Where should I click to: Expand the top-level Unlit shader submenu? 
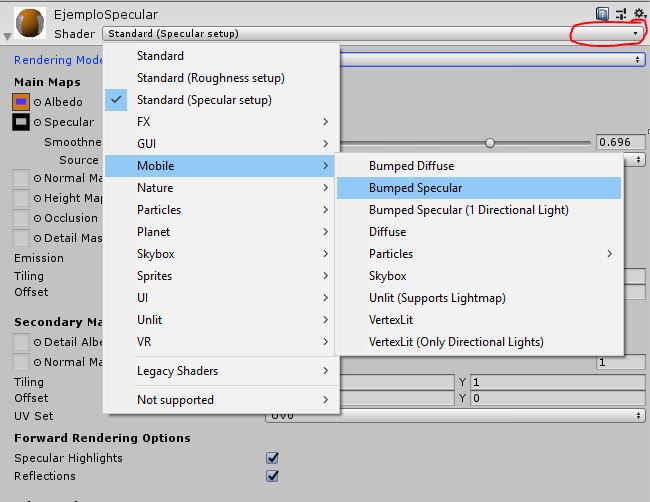222,320
